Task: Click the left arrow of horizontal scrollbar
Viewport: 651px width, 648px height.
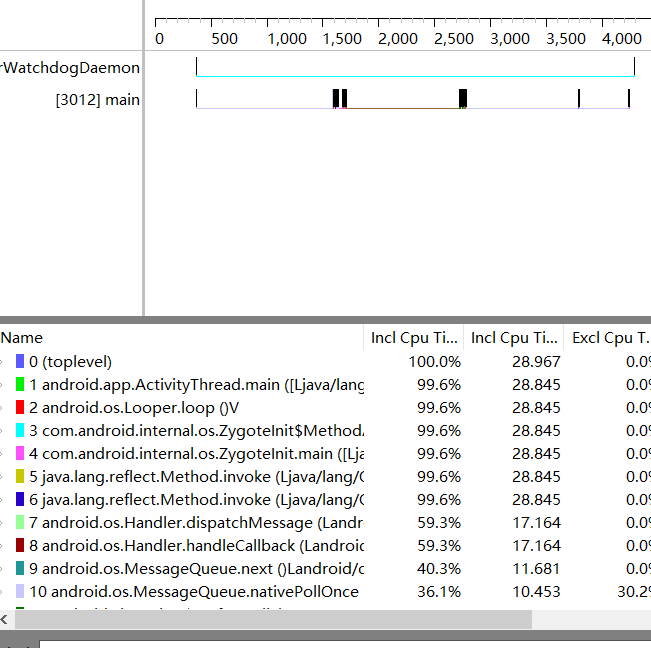Action: [5, 620]
